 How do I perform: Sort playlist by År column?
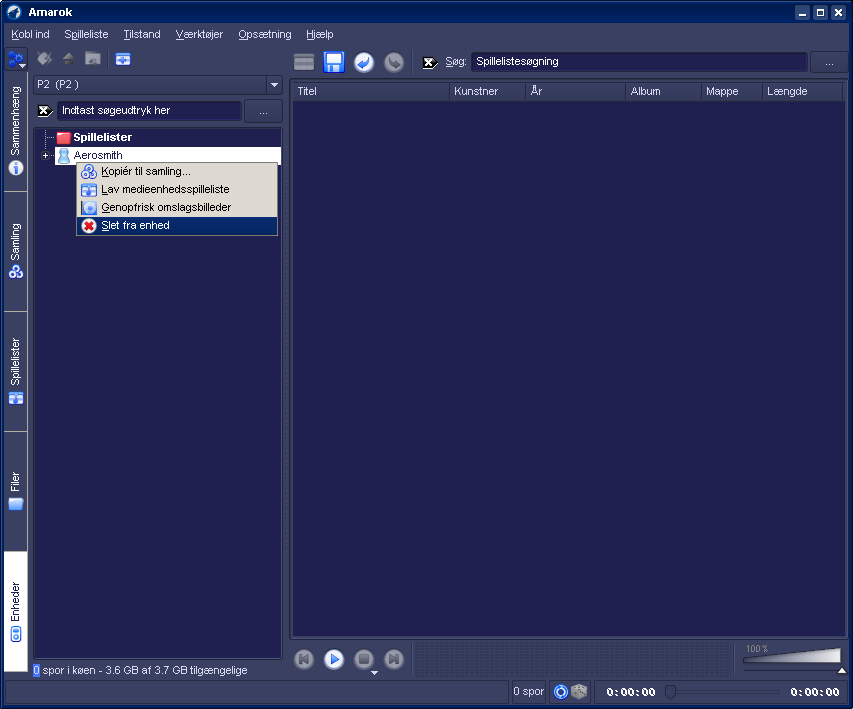(x=576, y=91)
